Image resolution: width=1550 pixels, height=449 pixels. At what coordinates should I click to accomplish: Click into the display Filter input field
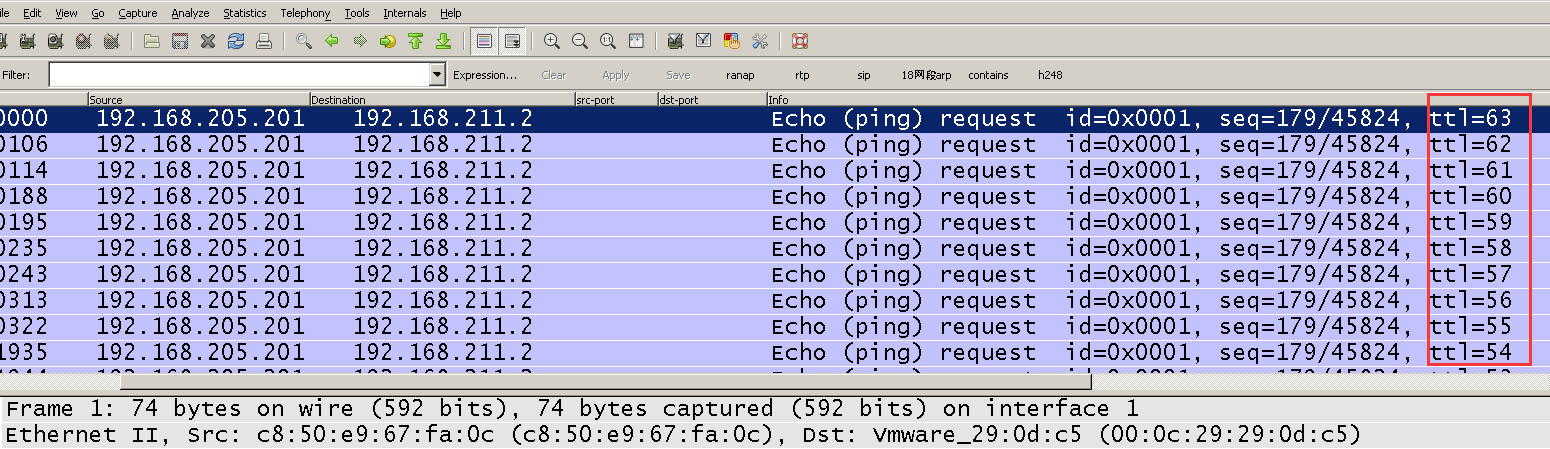coord(239,75)
